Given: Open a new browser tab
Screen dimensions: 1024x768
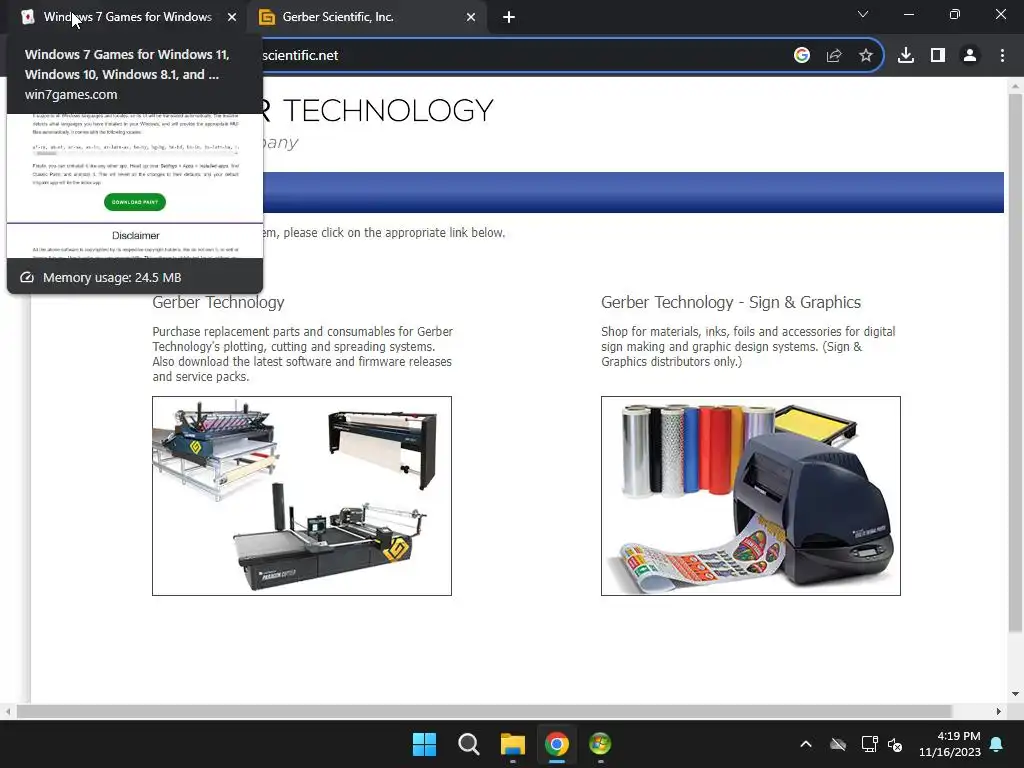Looking at the screenshot, I should point(509,17).
